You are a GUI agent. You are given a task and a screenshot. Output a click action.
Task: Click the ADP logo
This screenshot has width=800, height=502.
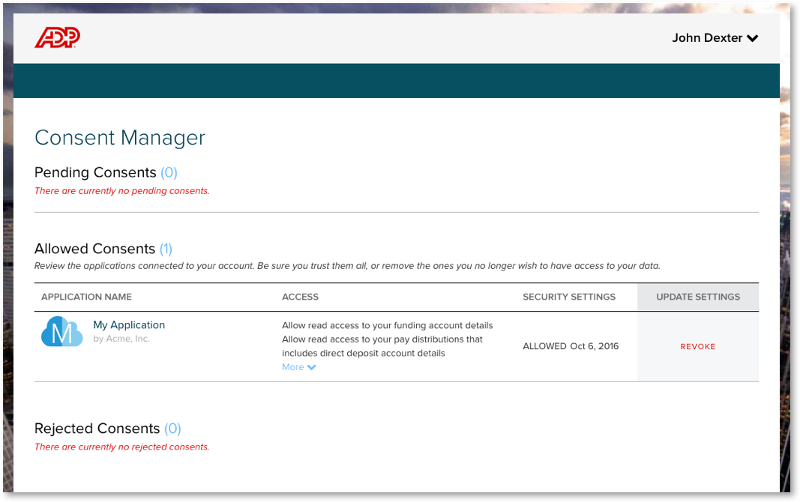point(57,38)
